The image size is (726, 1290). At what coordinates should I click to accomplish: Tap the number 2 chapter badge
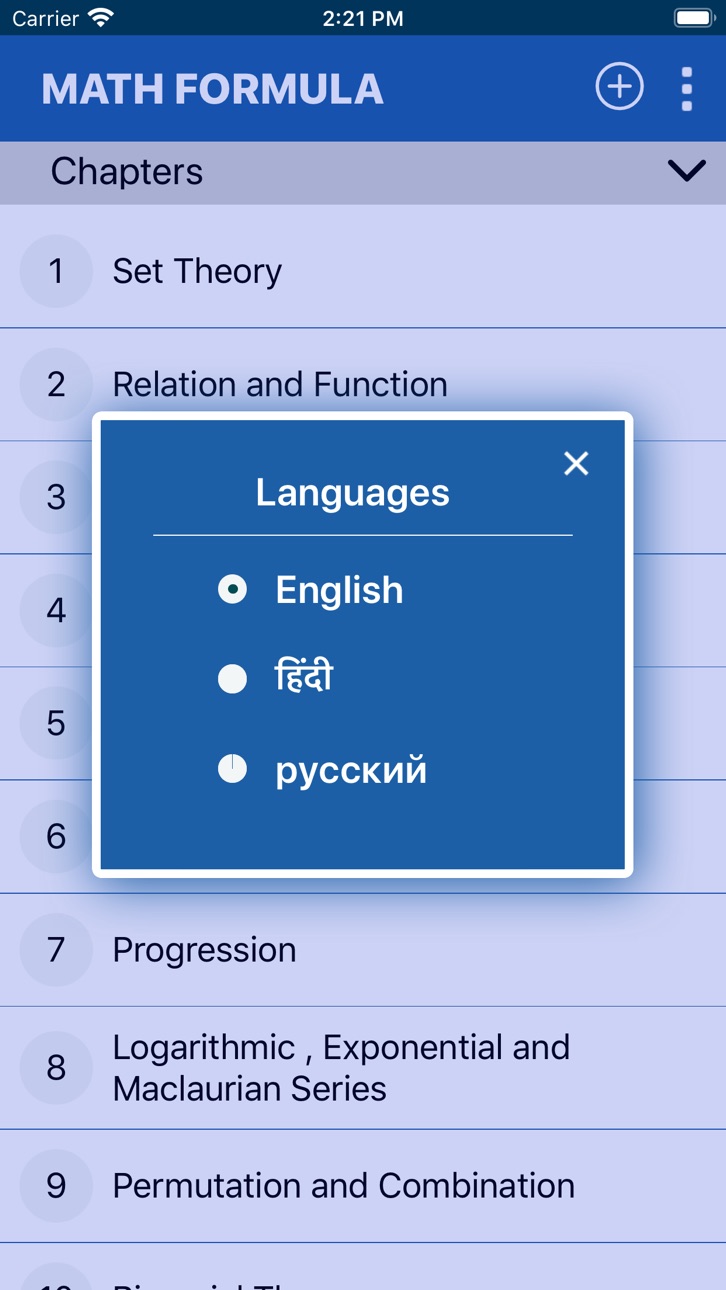click(x=56, y=384)
